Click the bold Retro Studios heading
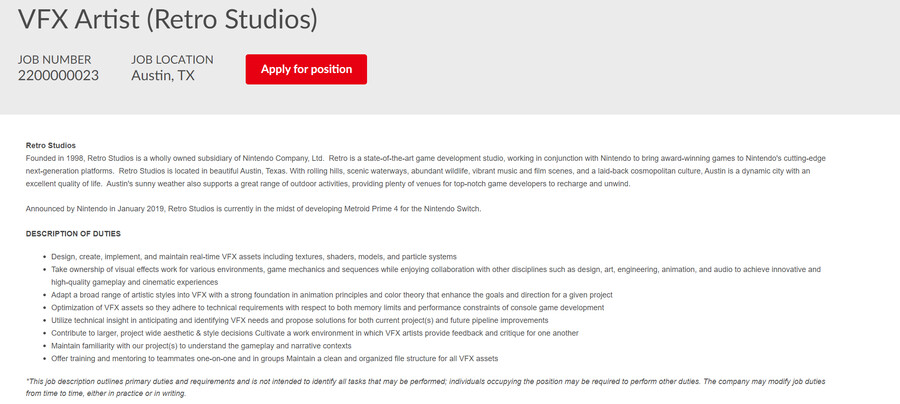 click(x=50, y=146)
